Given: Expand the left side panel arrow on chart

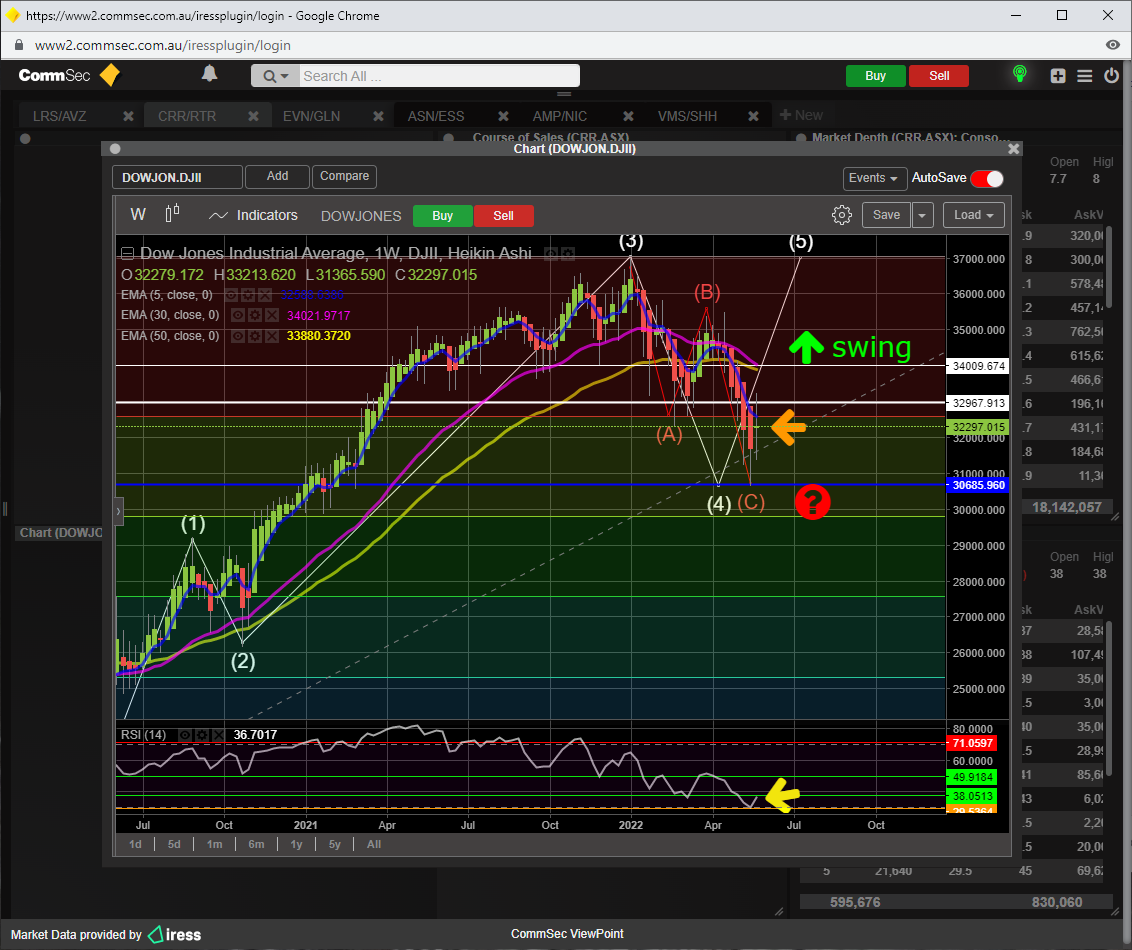Looking at the screenshot, I should tap(118, 512).
